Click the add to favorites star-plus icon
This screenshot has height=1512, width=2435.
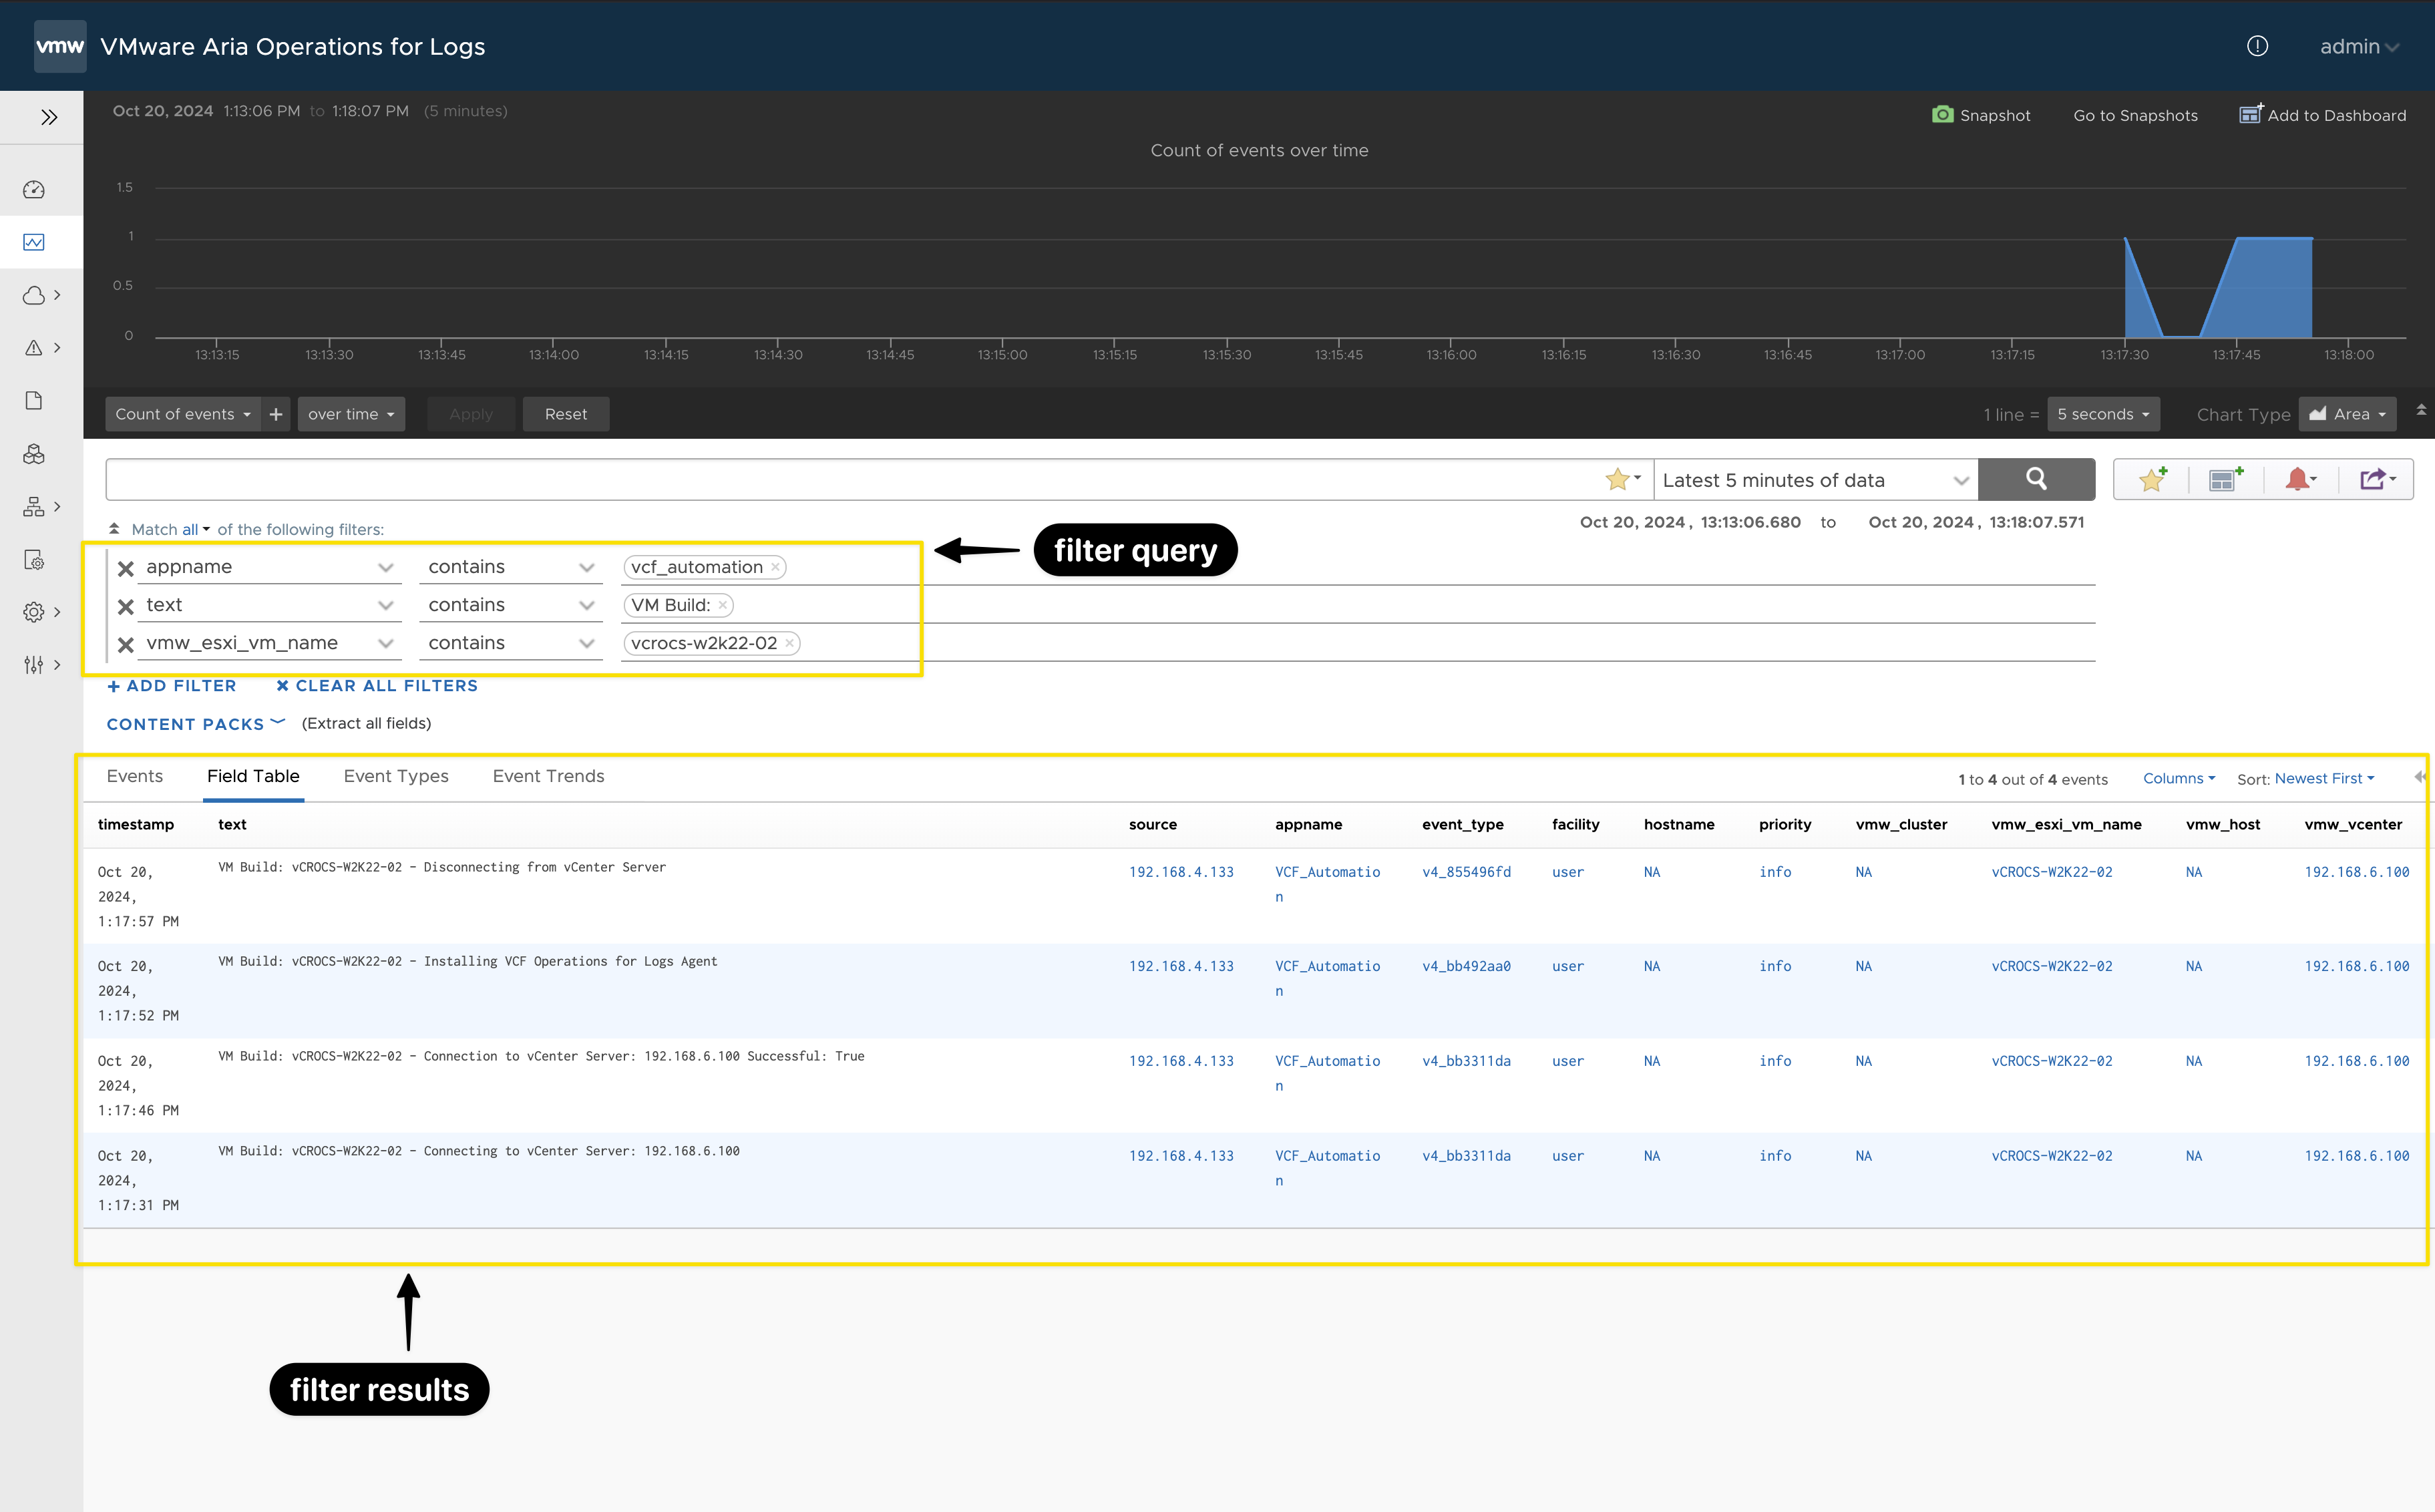tap(2152, 480)
